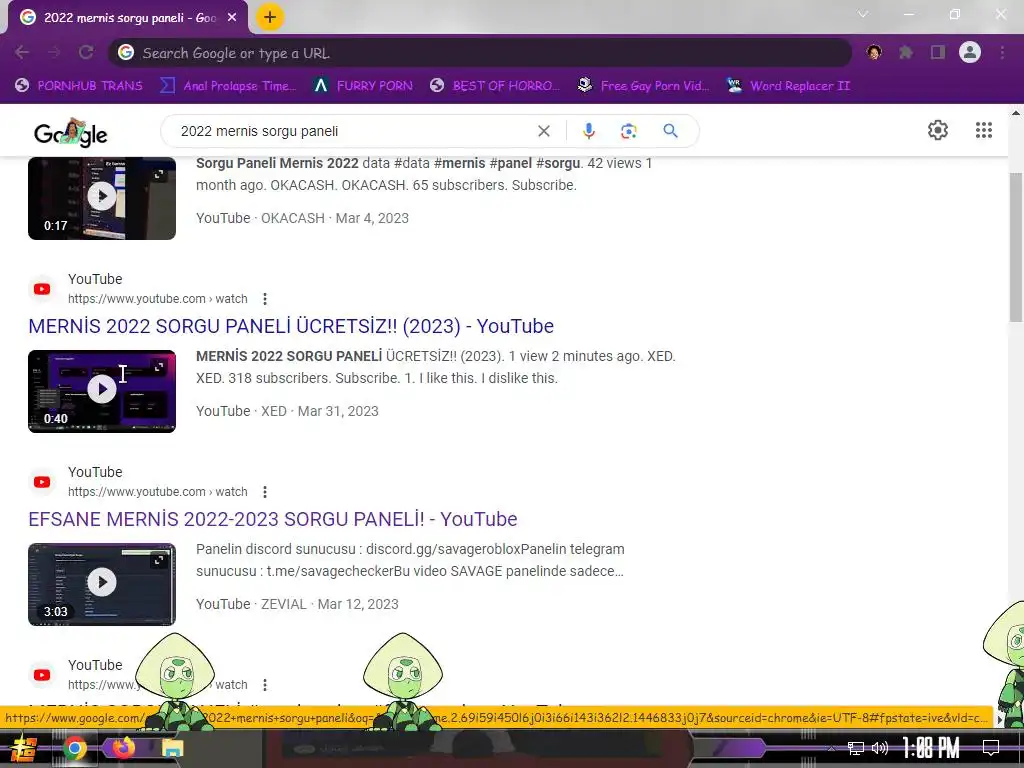Play the 3:03 ZEVIAL video thumbnail
The width and height of the screenshot is (1024, 768).
102,582
